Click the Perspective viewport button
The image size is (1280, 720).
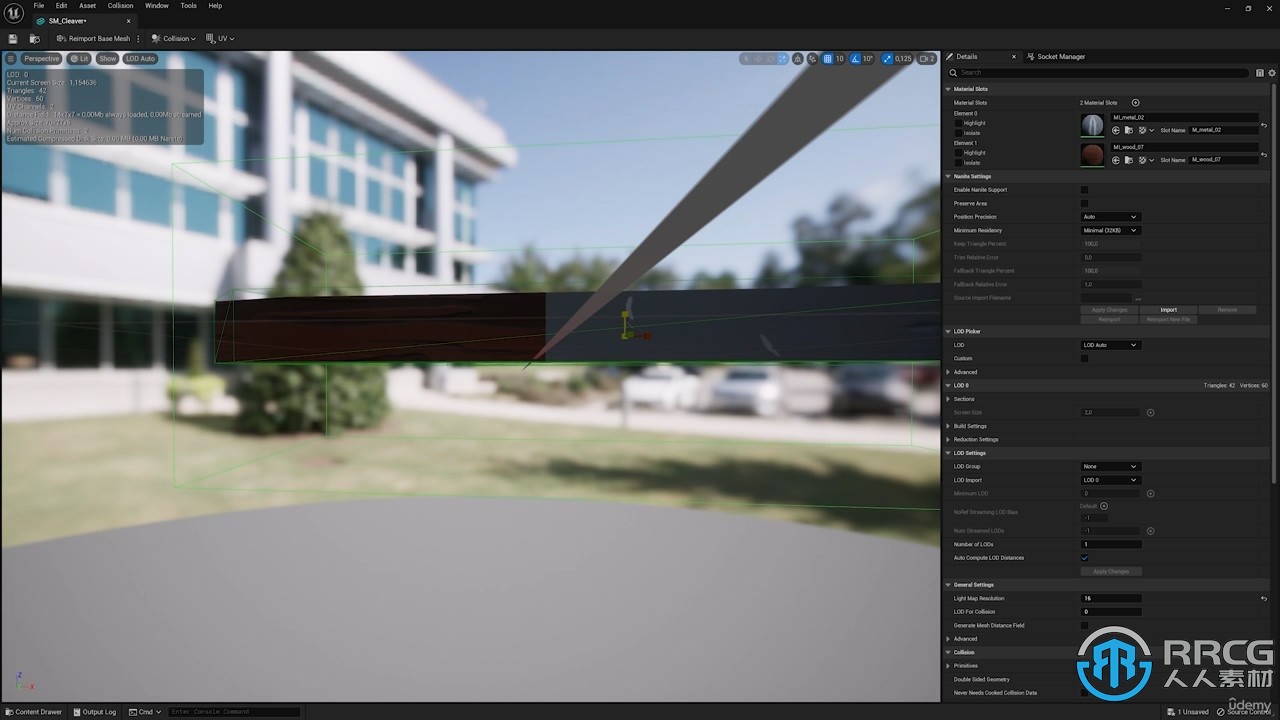point(42,59)
